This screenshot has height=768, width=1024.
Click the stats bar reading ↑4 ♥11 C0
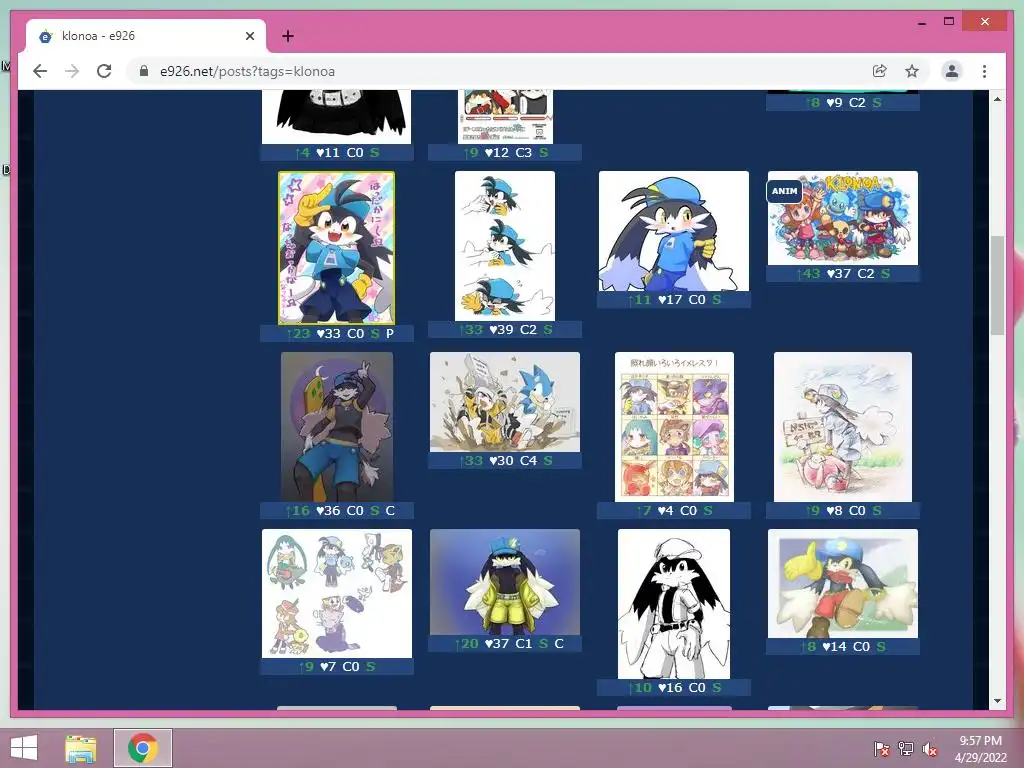[x=336, y=152]
